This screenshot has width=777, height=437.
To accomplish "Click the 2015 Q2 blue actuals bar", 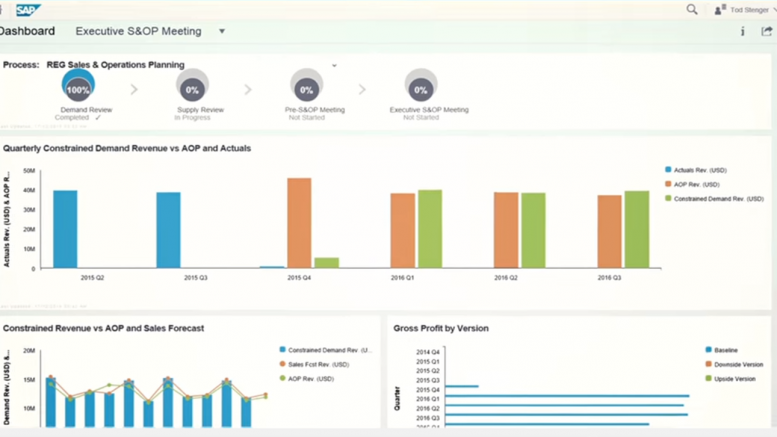I will [65, 229].
